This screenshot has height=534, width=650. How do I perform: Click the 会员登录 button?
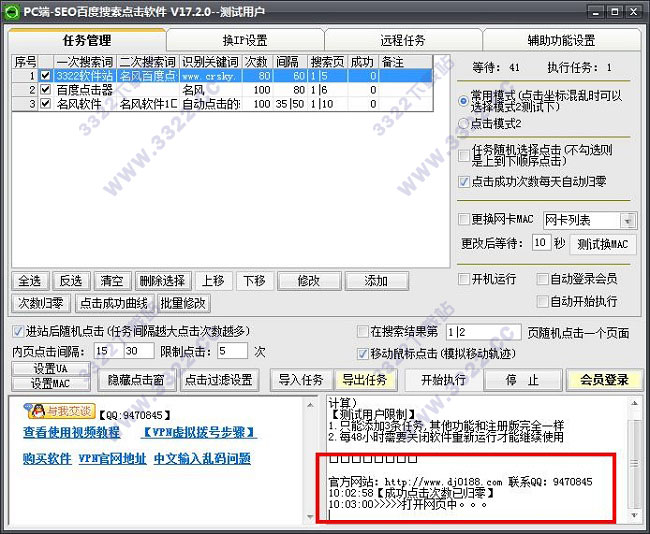click(x=604, y=380)
